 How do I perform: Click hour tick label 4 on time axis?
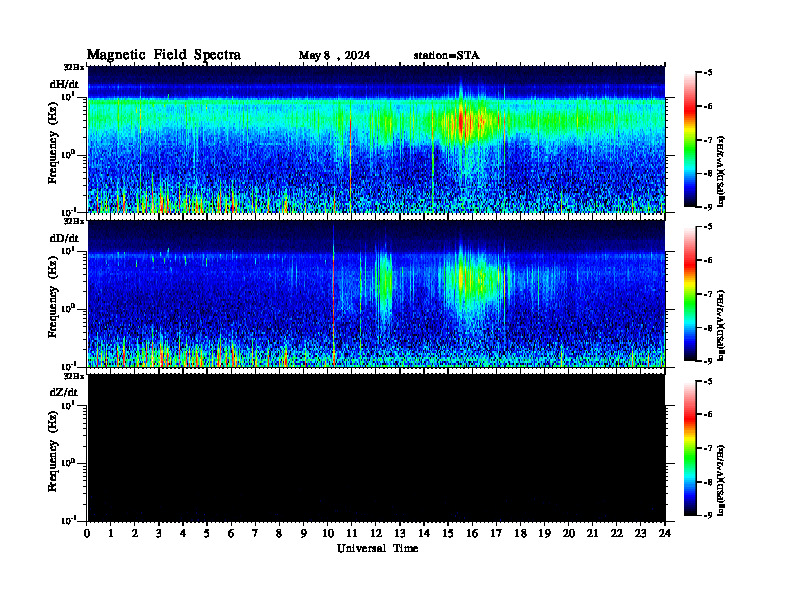(183, 534)
